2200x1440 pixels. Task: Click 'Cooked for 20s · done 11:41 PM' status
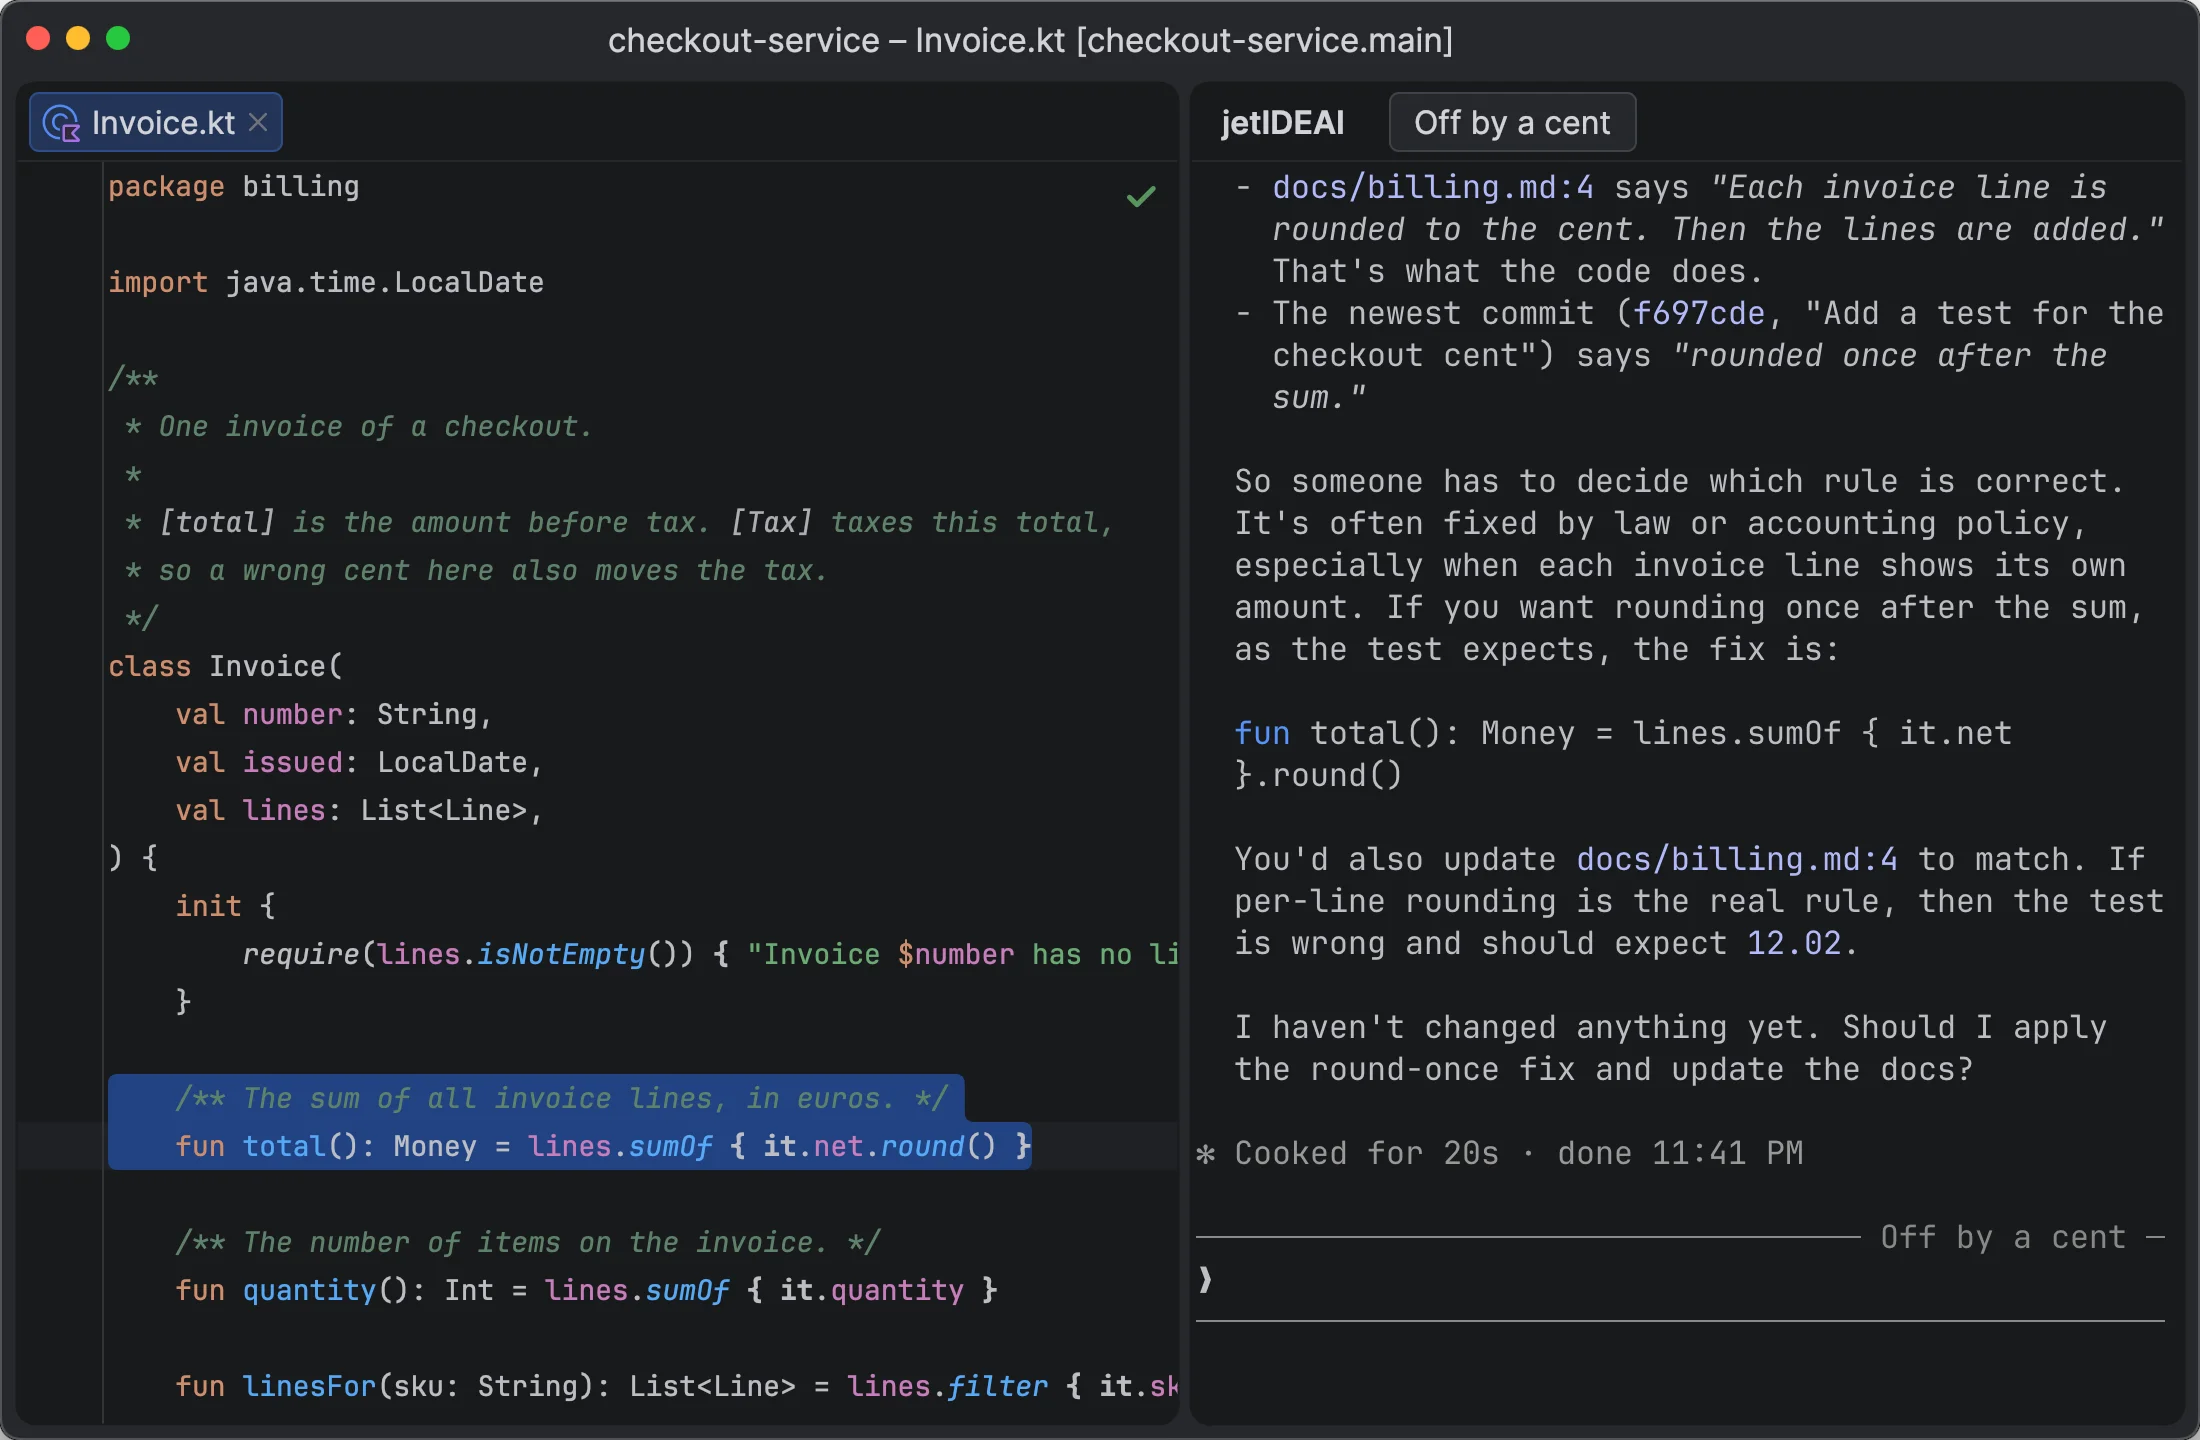click(1518, 1154)
